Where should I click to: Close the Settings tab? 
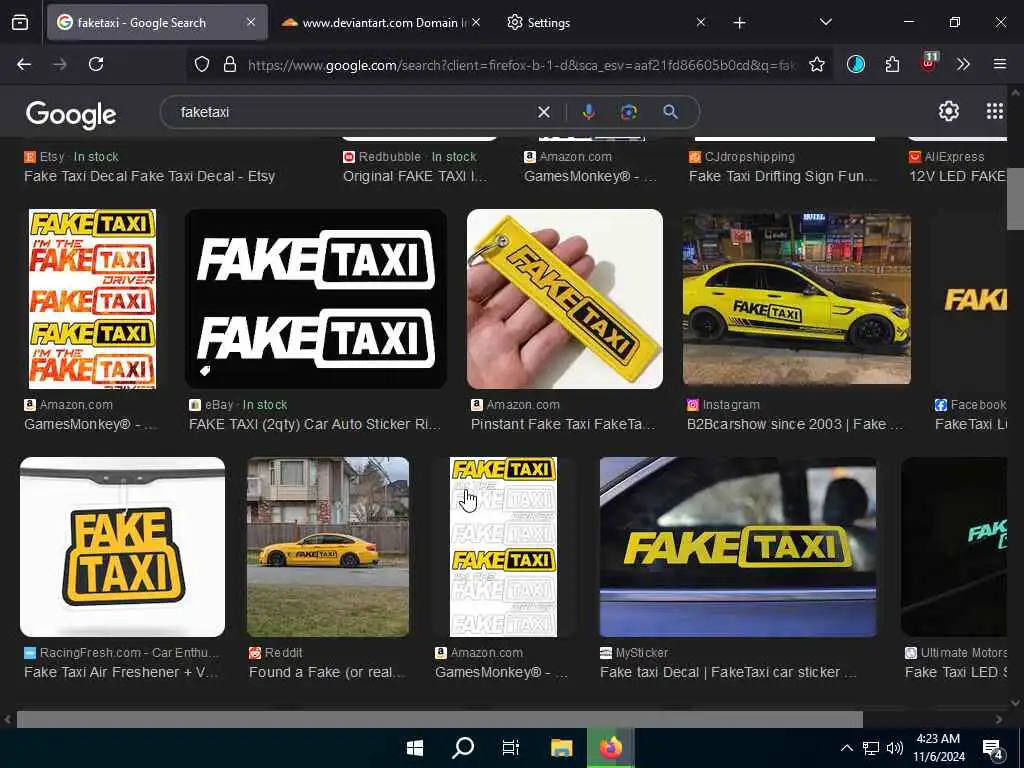point(701,22)
